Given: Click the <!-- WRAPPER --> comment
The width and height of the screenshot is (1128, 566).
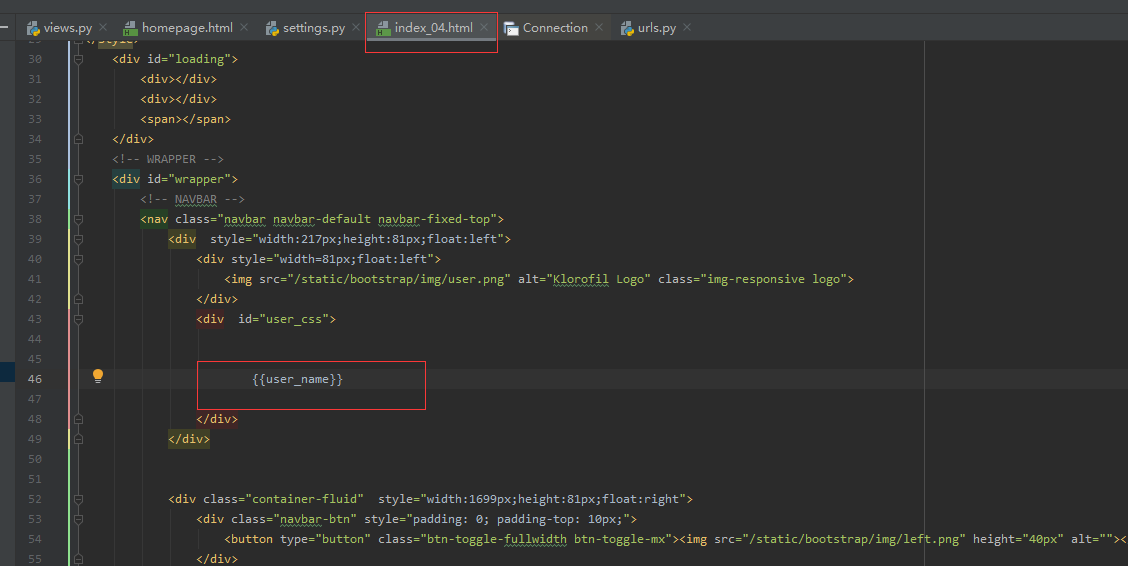Looking at the screenshot, I should point(168,159).
